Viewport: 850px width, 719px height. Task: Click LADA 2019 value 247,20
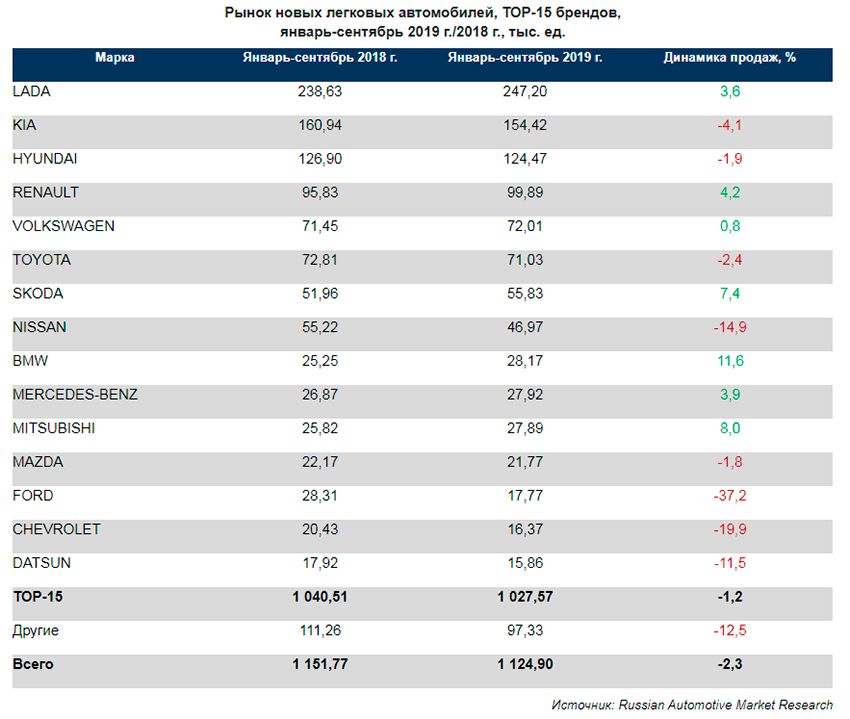coord(525,91)
